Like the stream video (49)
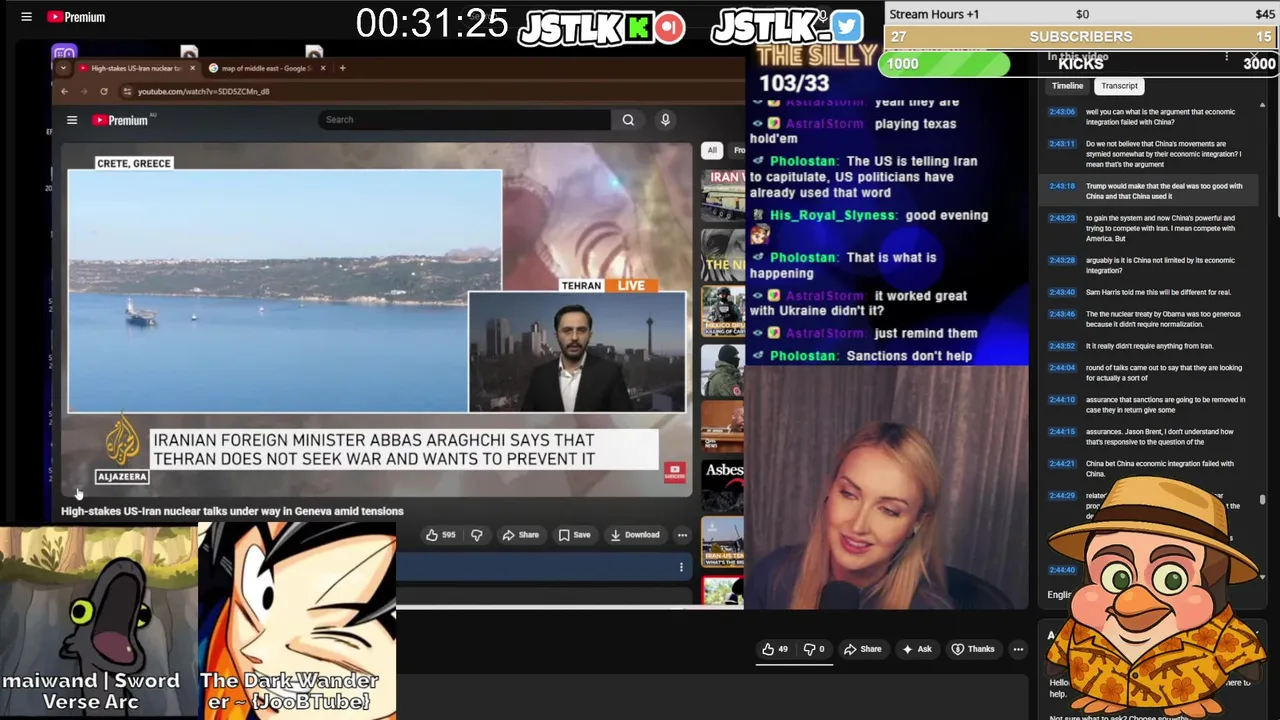Image resolution: width=1280 pixels, height=720 pixels. pos(774,649)
